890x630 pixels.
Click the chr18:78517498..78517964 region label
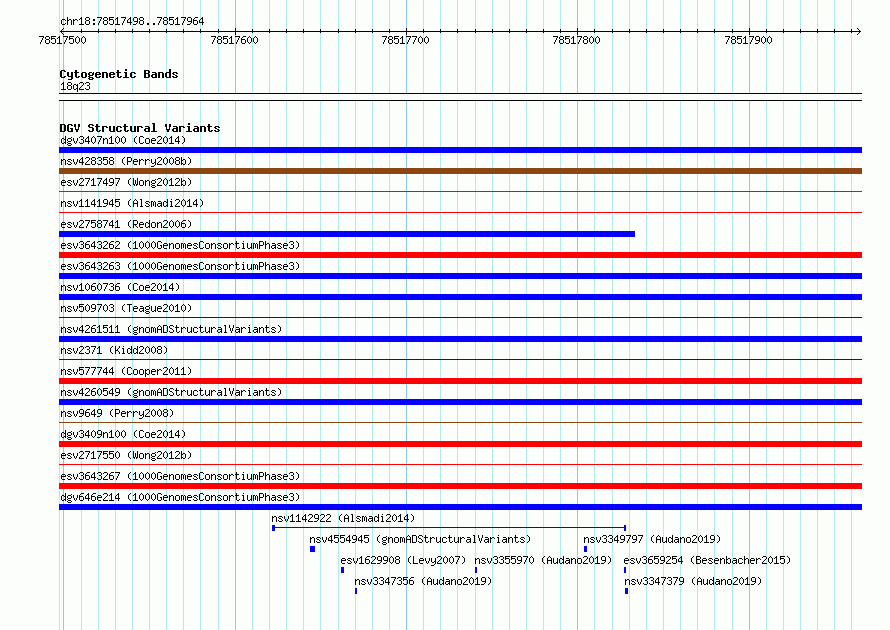pos(132,21)
